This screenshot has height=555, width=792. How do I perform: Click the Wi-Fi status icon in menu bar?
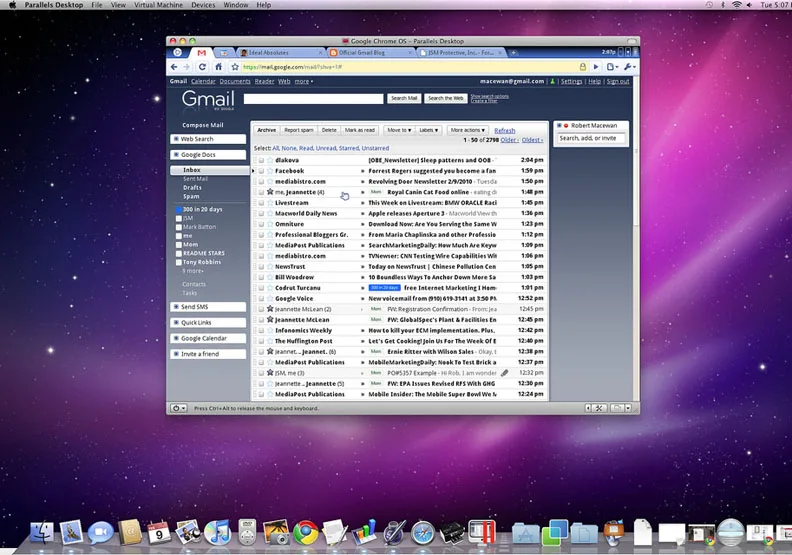coord(736,5)
